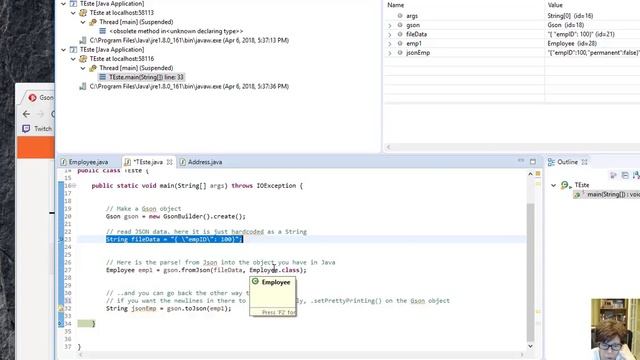
Task: Collapse the TEste at localhost:58116 node
Action: tap(73, 59)
